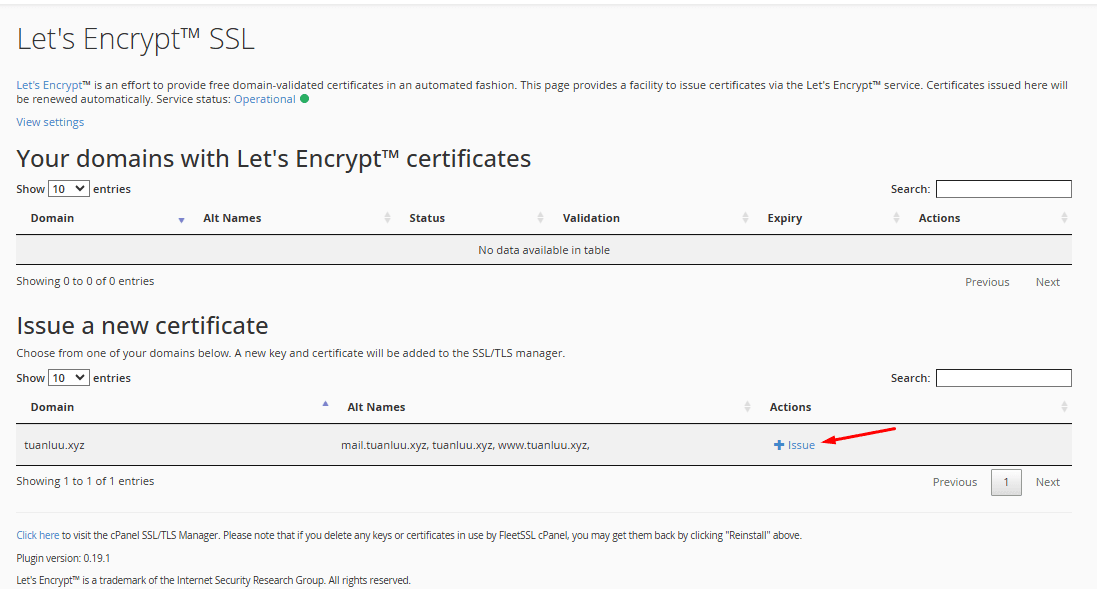The height and width of the screenshot is (589, 1097).
Task: Open entries dropdown in Issue a new certificate
Action: click(x=69, y=378)
